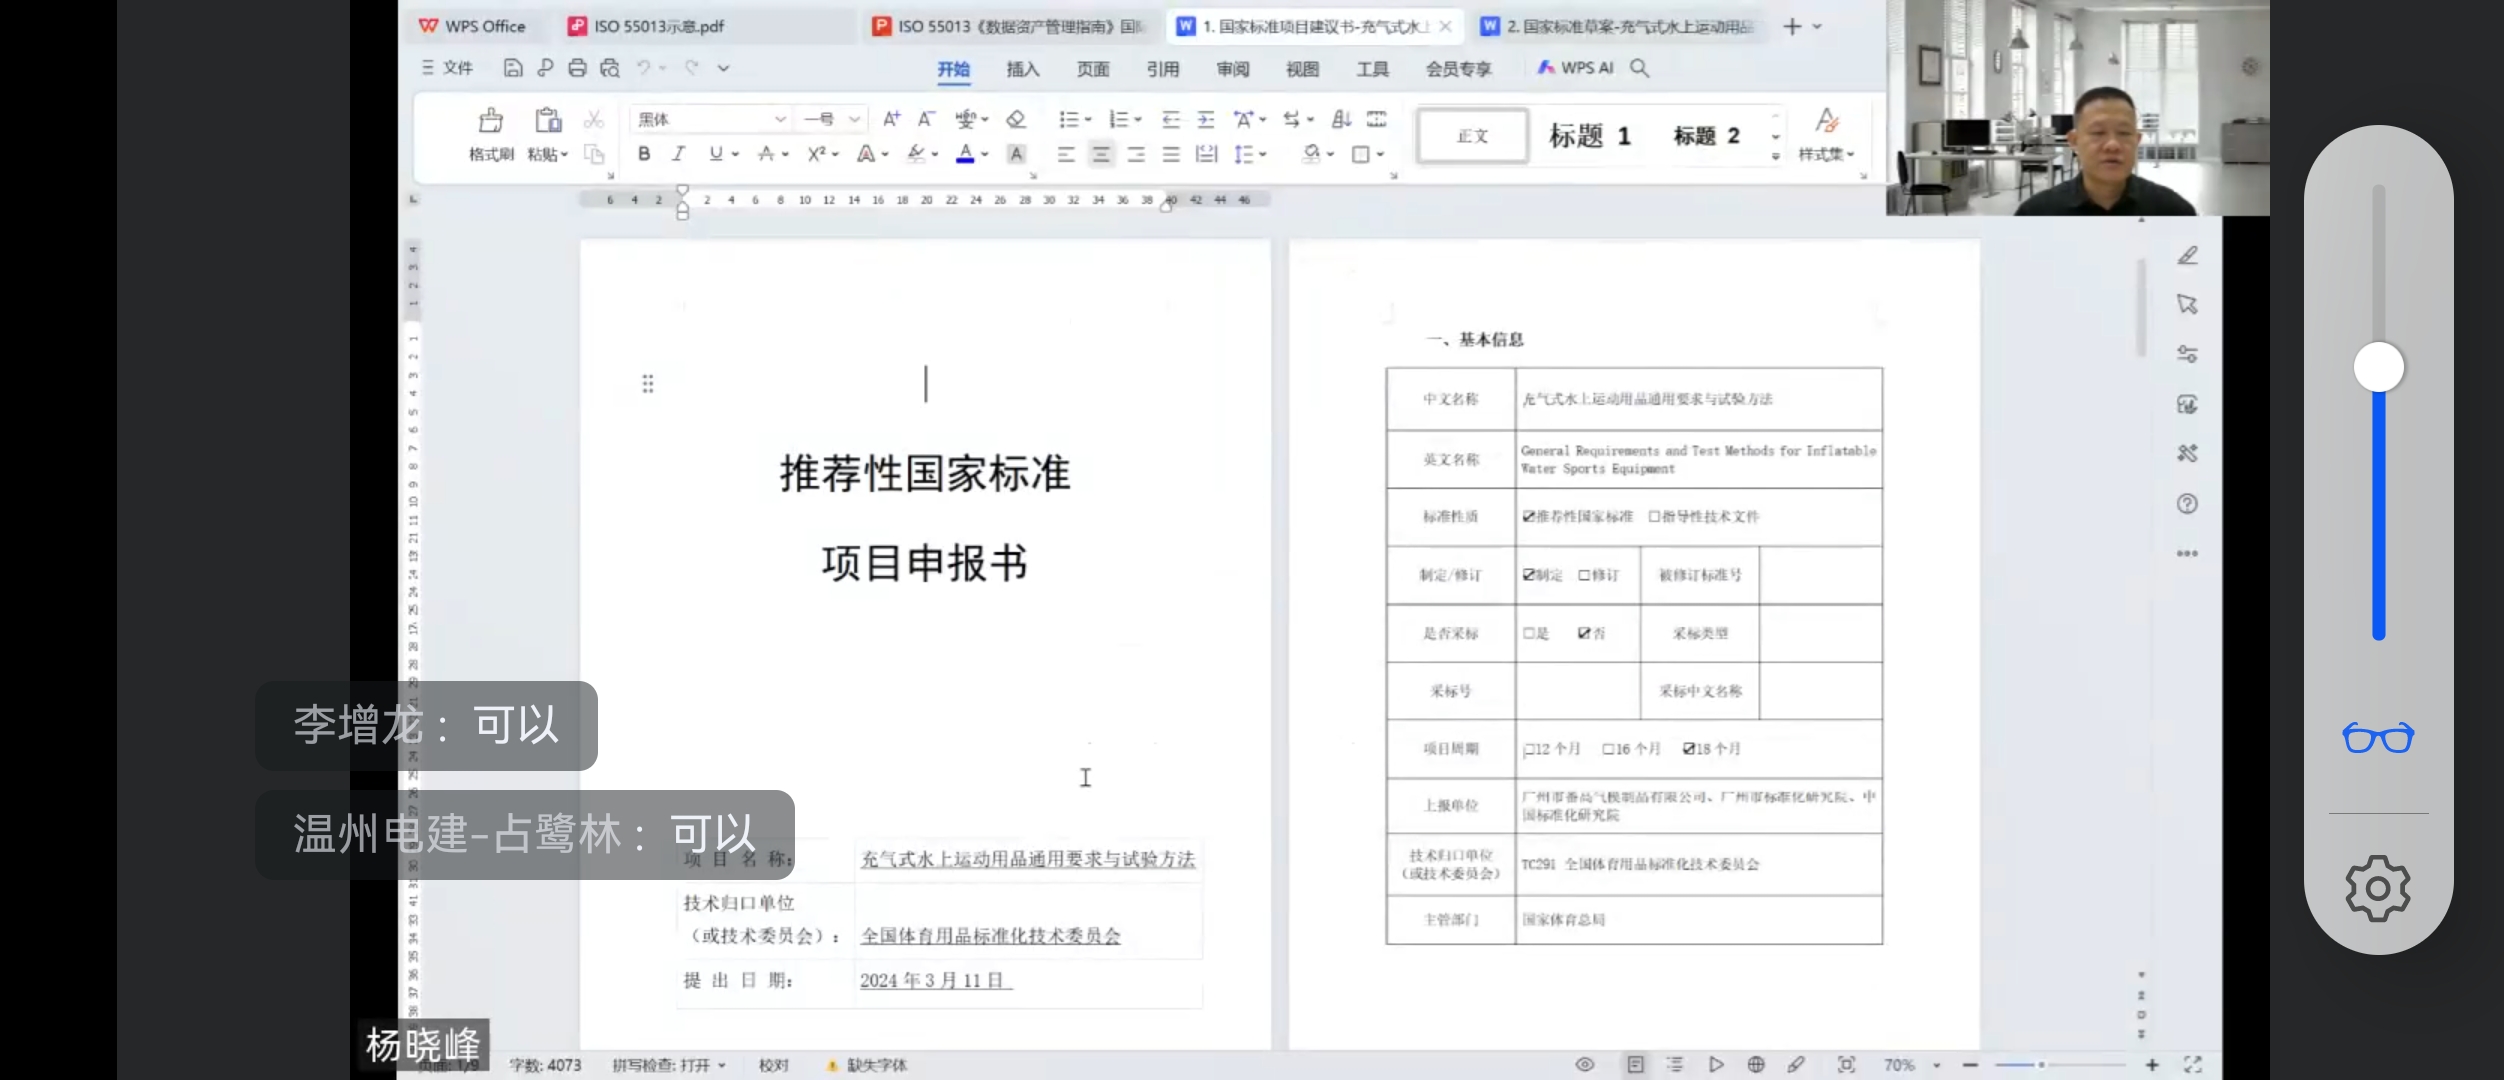Click the eraser clear formatting icon

[1016, 119]
